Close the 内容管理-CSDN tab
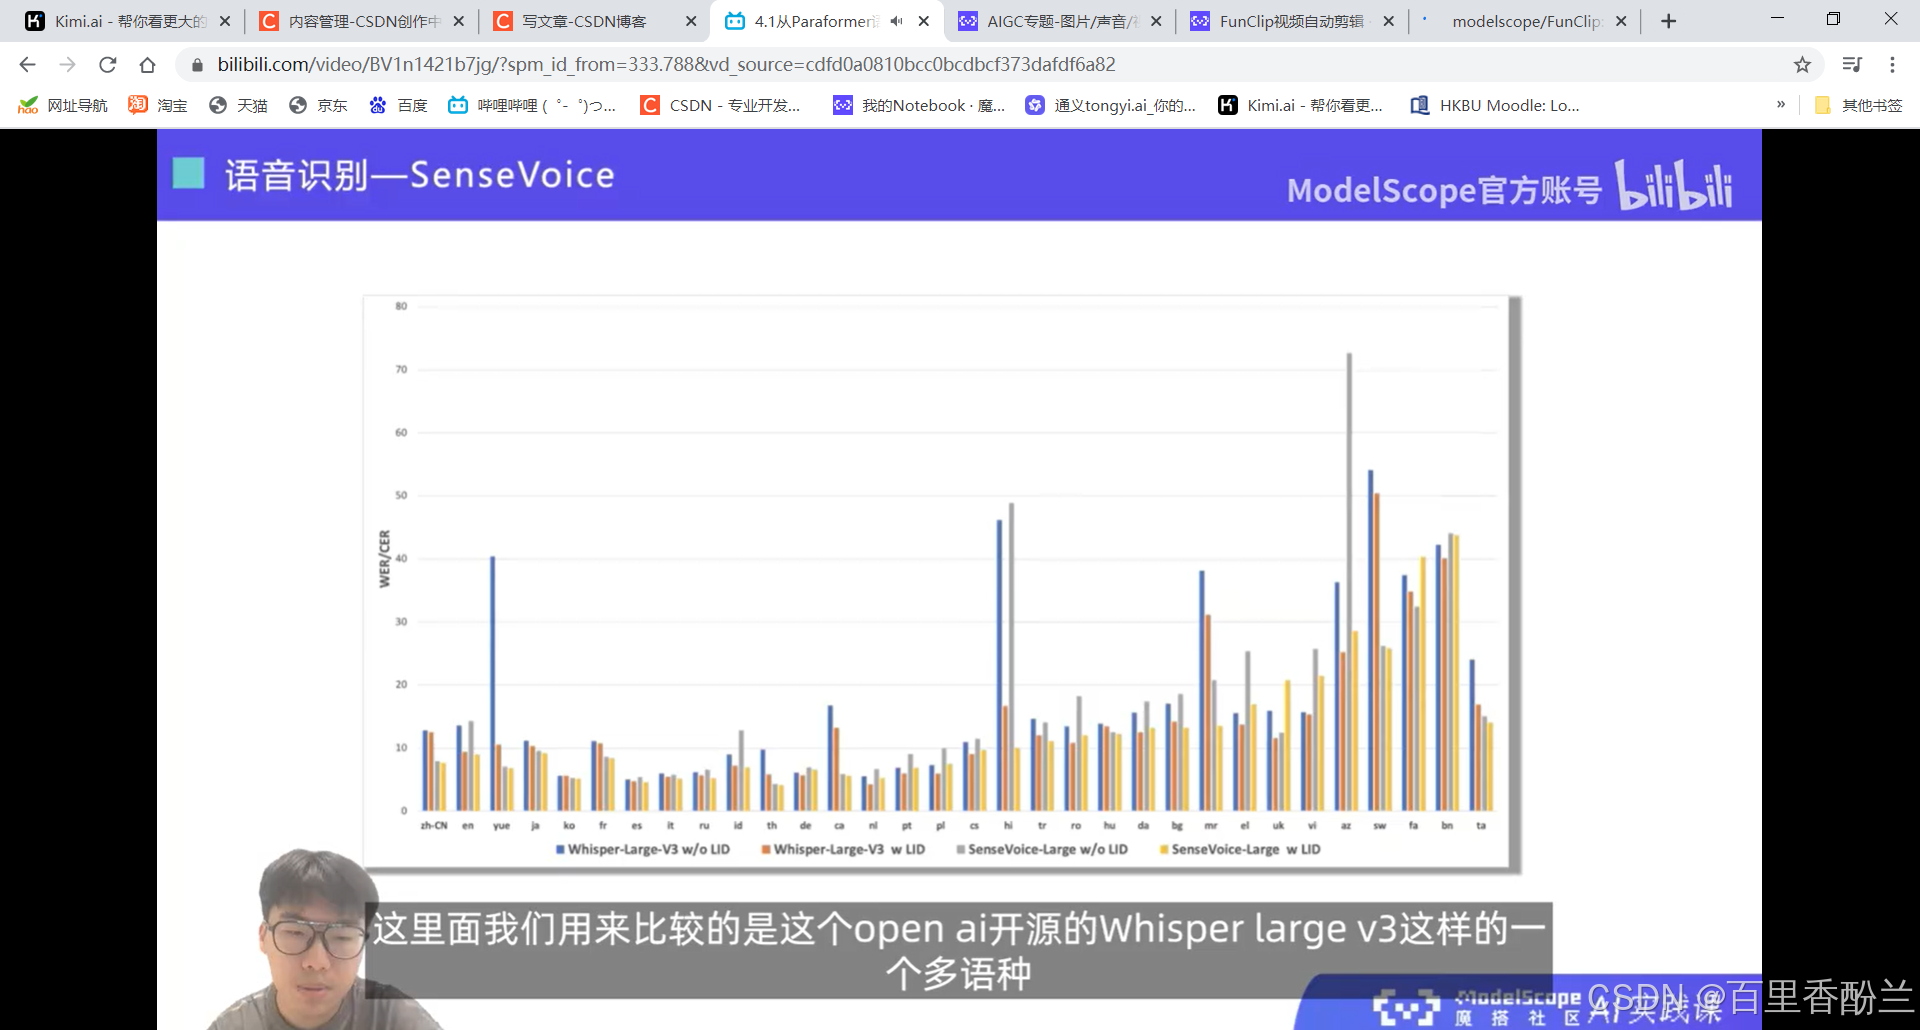 tap(458, 21)
